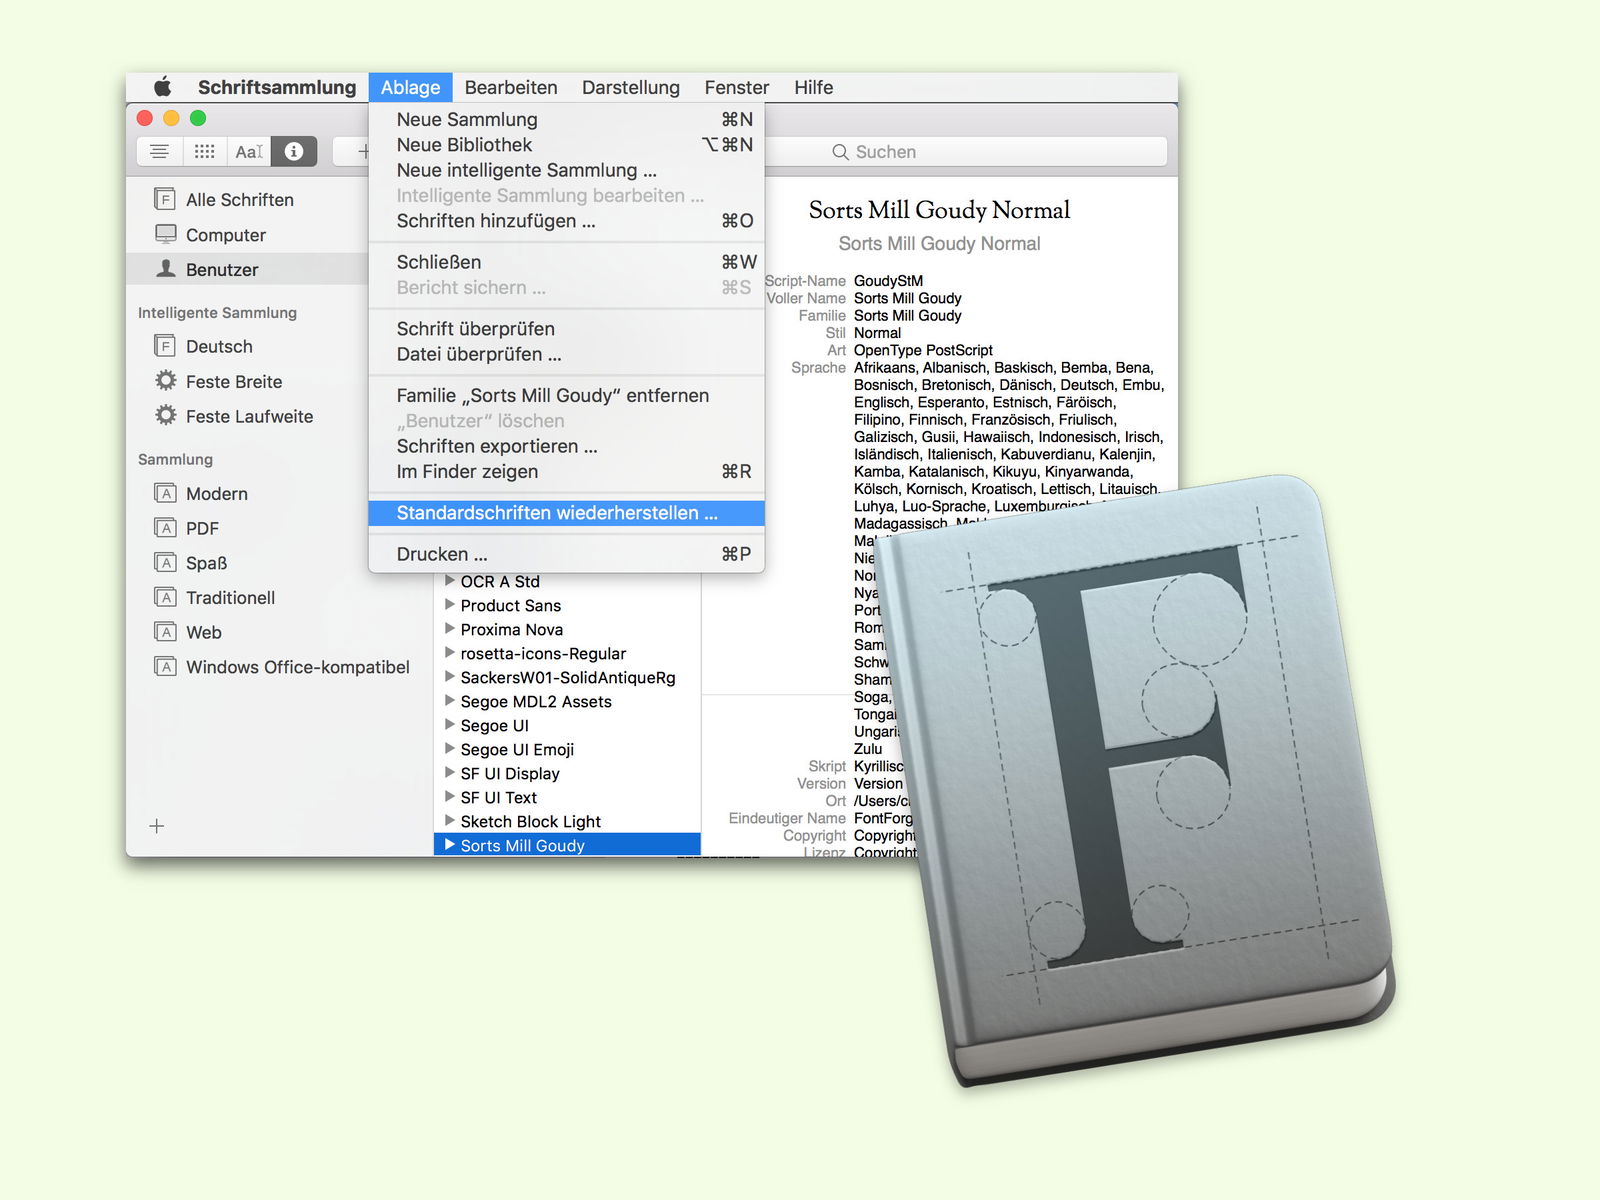Viewport: 1600px width, 1200px height.
Task: Expand the SF UI Display family
Action: pos(449,772)
